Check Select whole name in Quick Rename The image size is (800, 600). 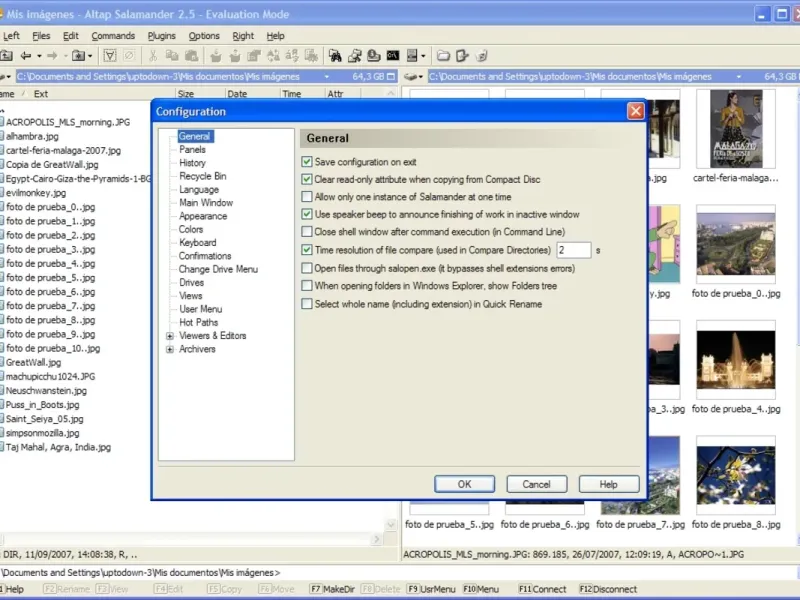pos(307,304)
